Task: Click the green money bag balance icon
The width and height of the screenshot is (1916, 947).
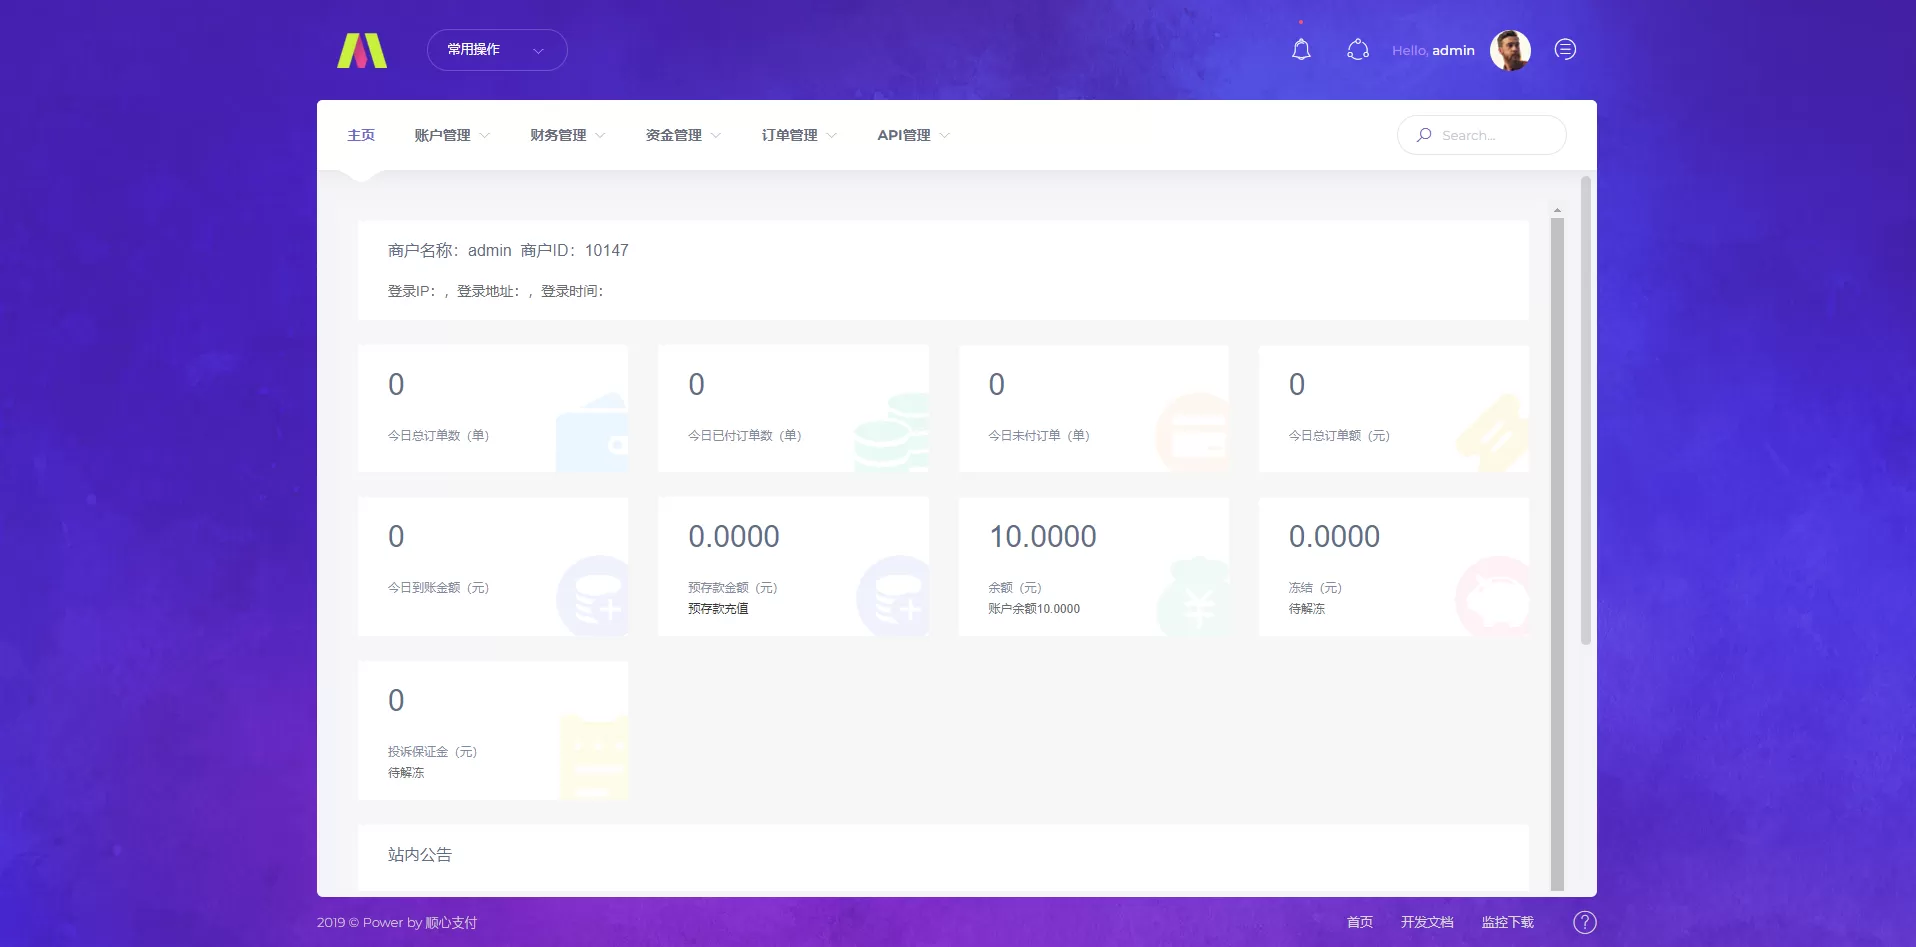Action: [1195, 597]
